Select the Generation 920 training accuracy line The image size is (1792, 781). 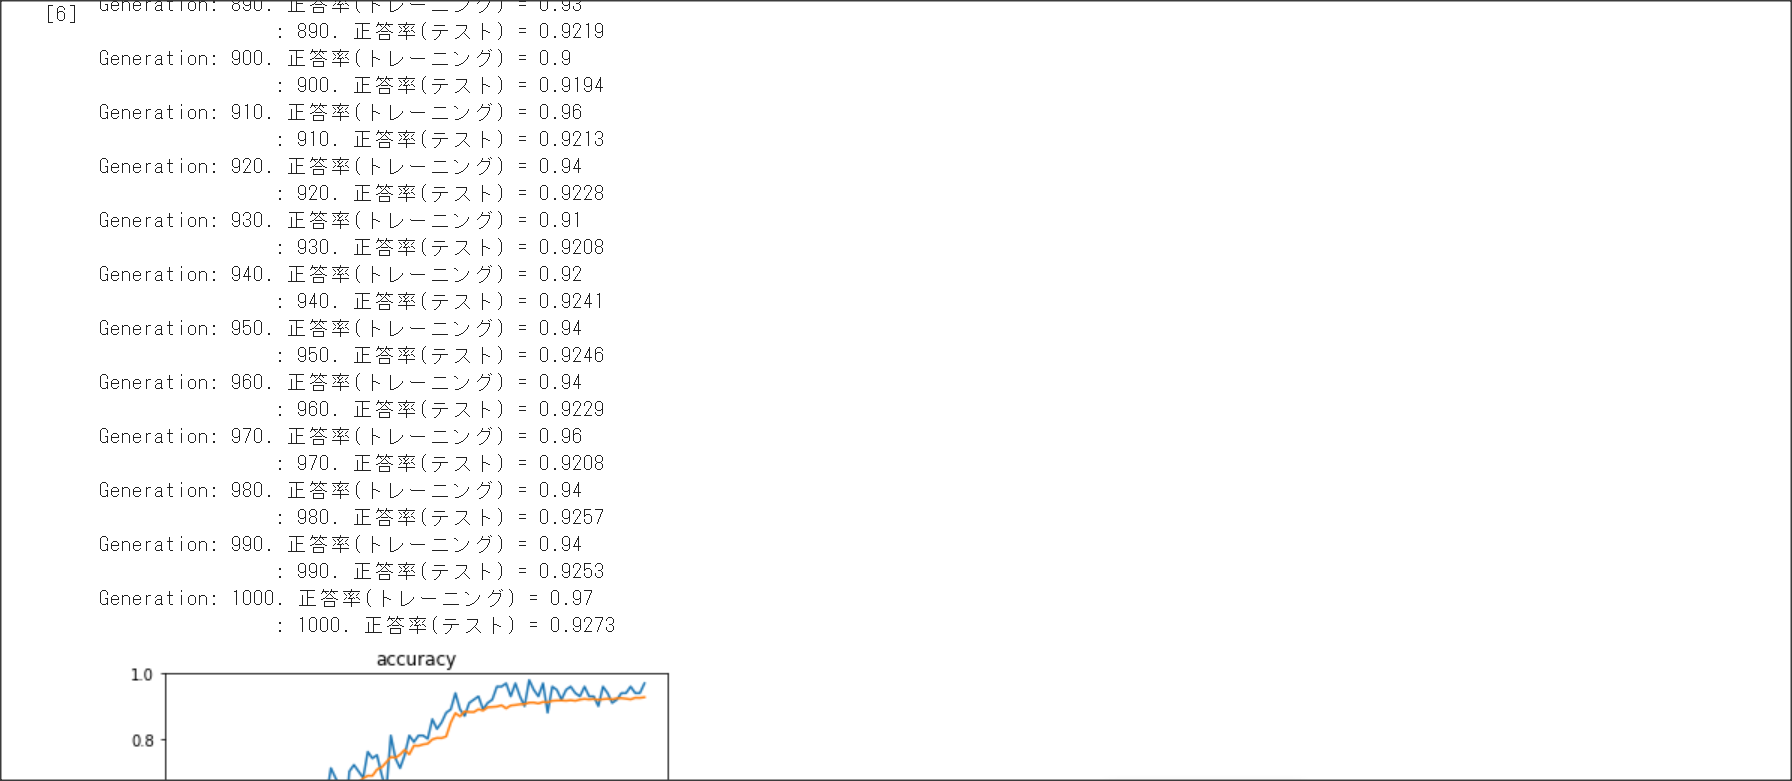340,166
